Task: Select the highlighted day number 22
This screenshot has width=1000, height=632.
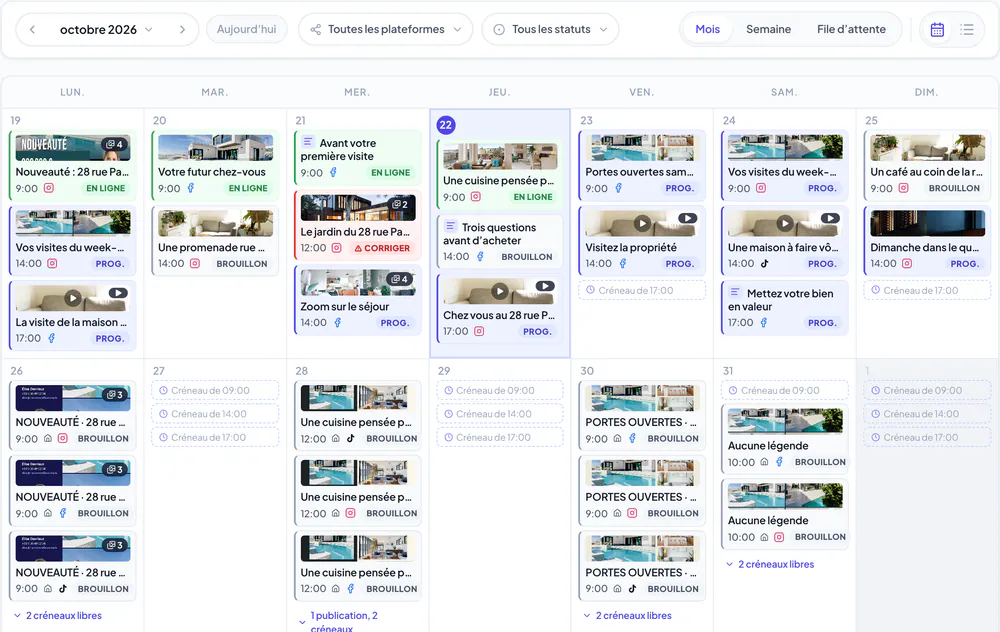Action: (446, 125)
